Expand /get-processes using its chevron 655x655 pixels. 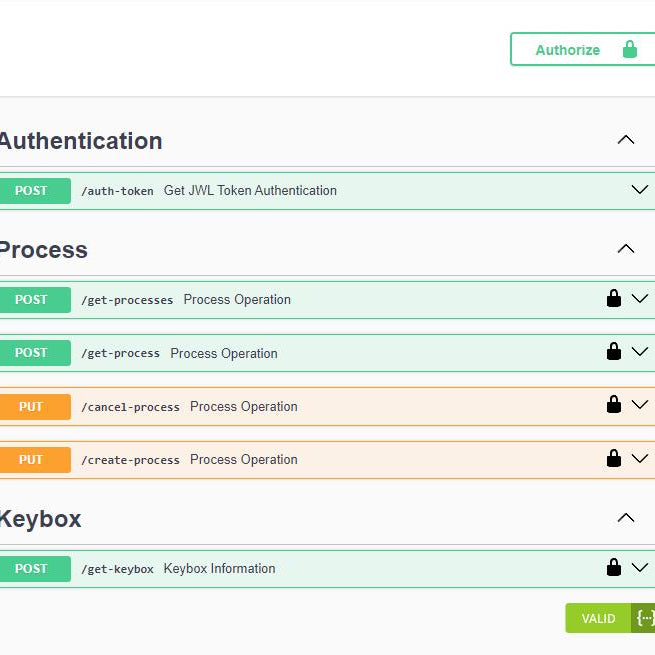[640, 299]
